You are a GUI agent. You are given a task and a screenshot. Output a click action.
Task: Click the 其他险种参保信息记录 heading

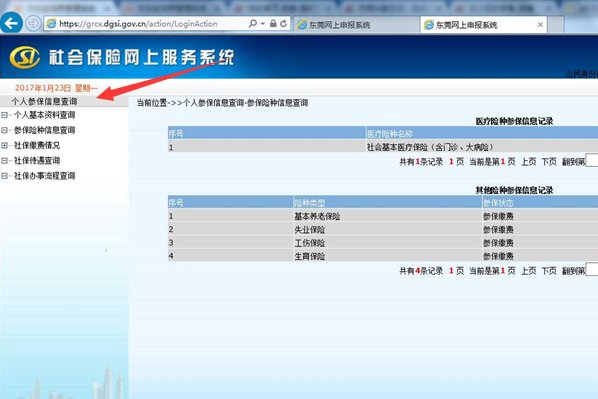tap(514, 190)
